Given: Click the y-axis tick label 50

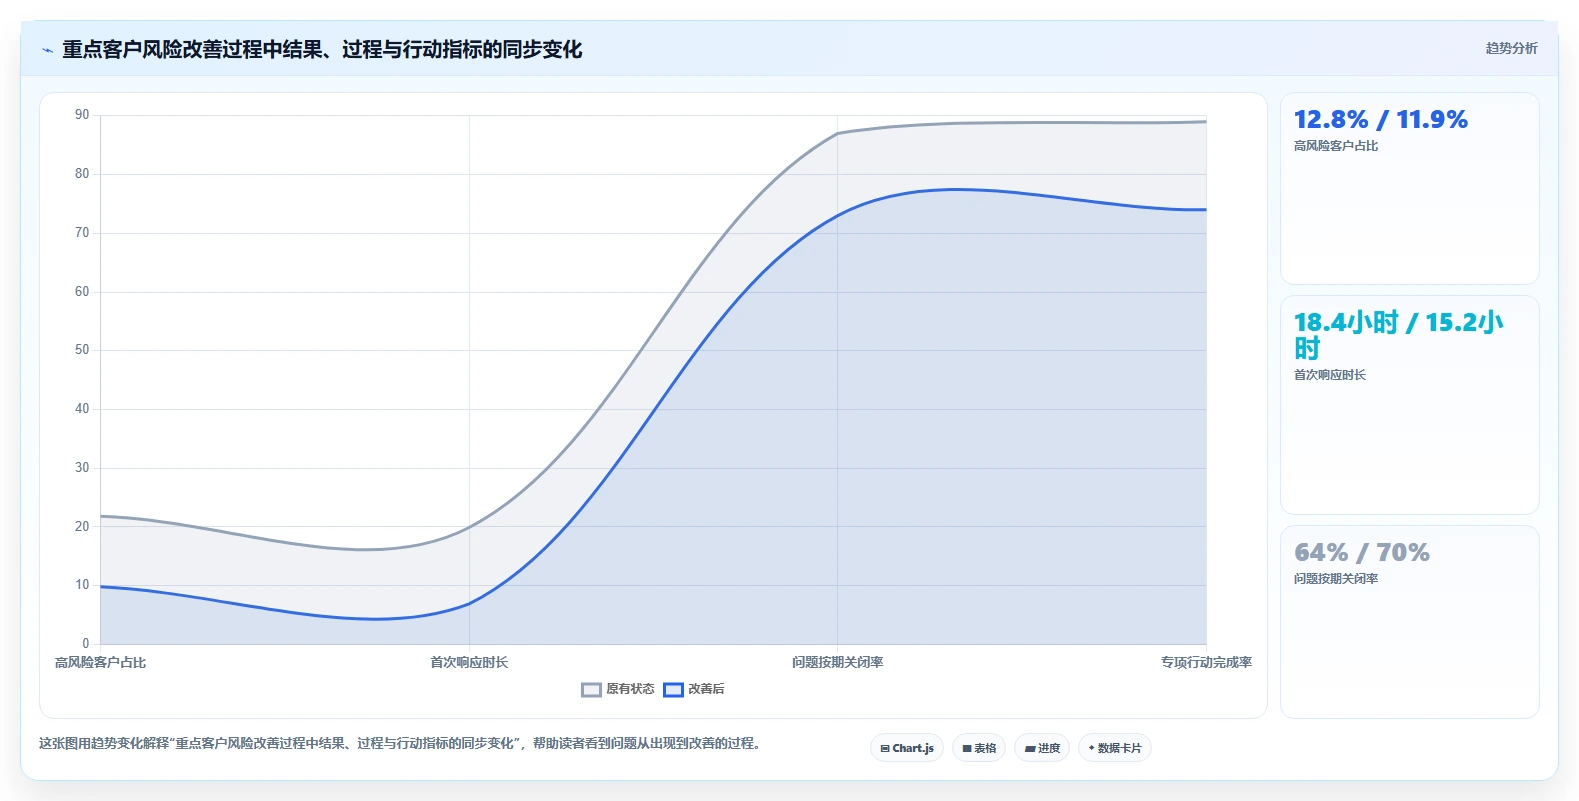Looking at the screenshot, I should click(x=82, y=350).
